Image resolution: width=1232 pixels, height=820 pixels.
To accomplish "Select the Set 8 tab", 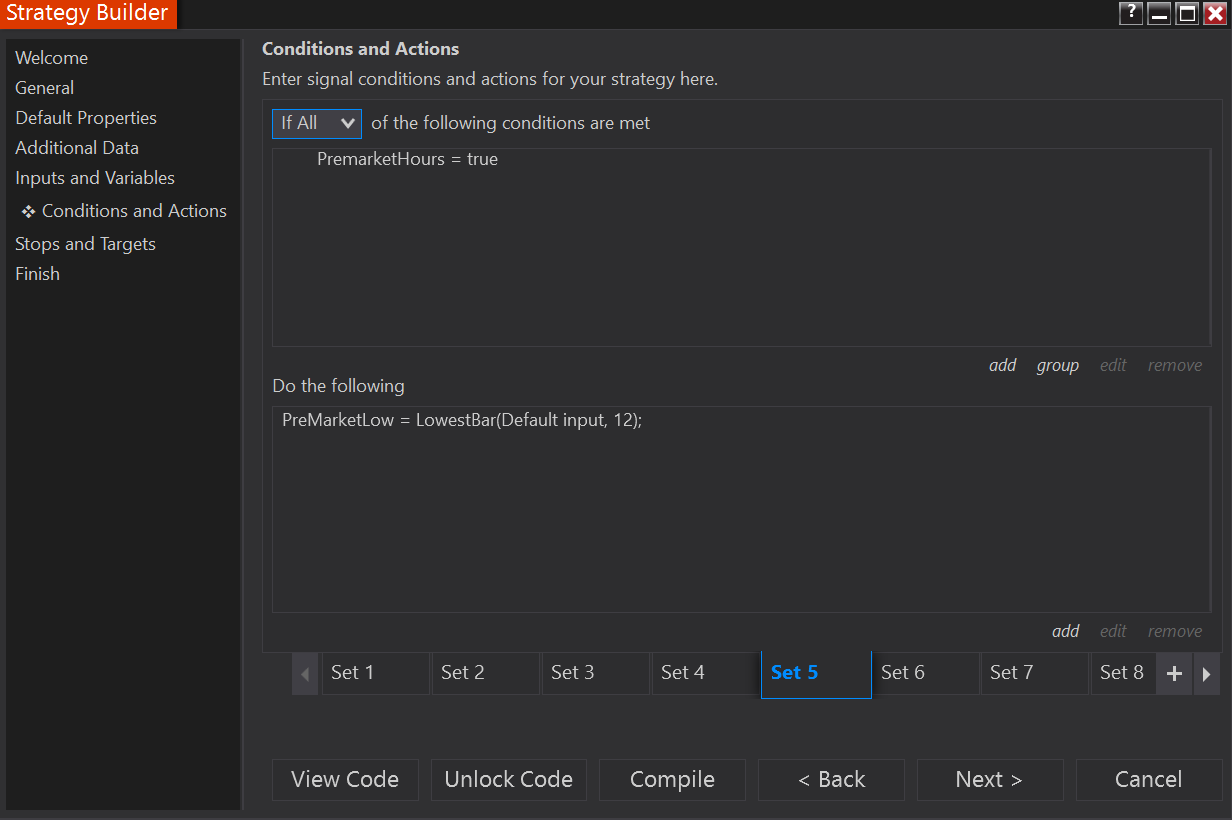I will (x=1122, y=673).
